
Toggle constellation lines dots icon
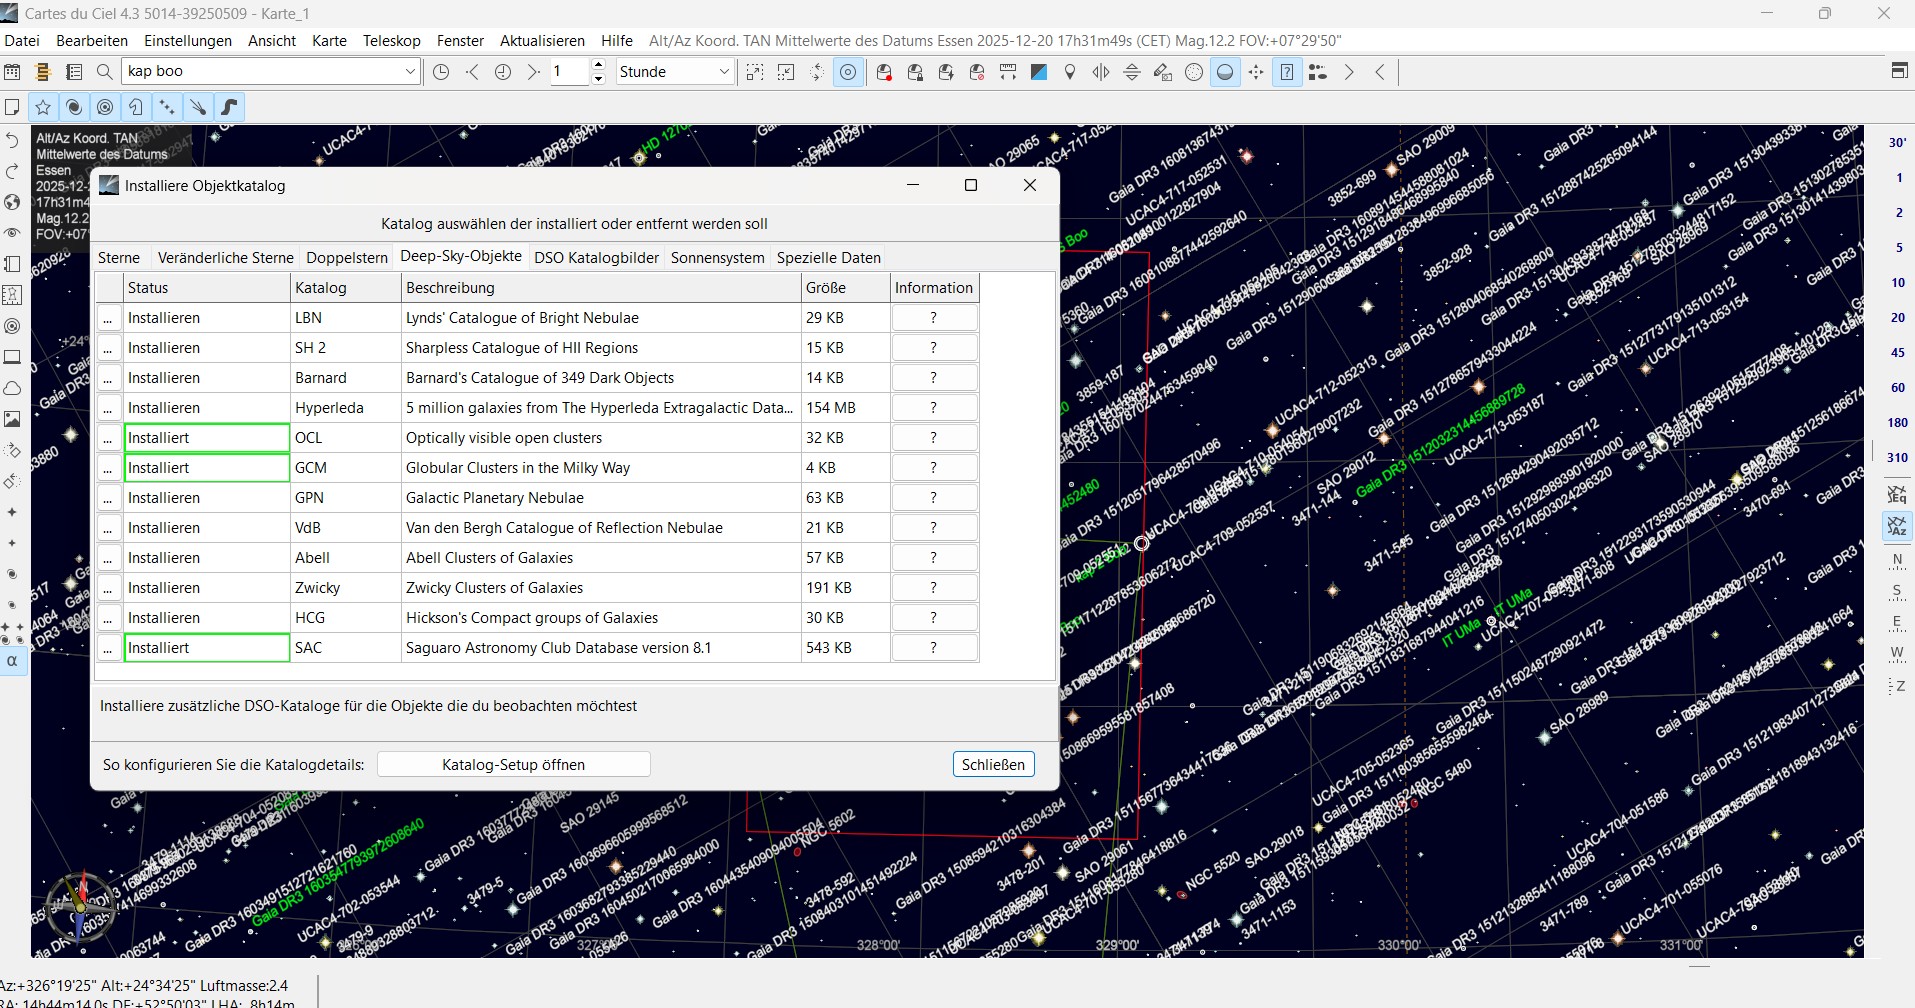(x=167, y=107)
